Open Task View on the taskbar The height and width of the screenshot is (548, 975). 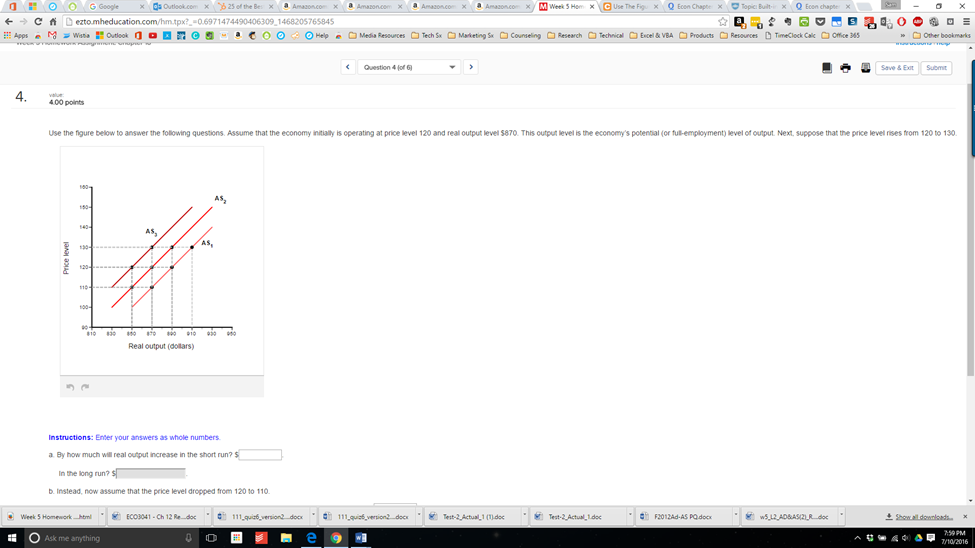click(x=211, y=537)
